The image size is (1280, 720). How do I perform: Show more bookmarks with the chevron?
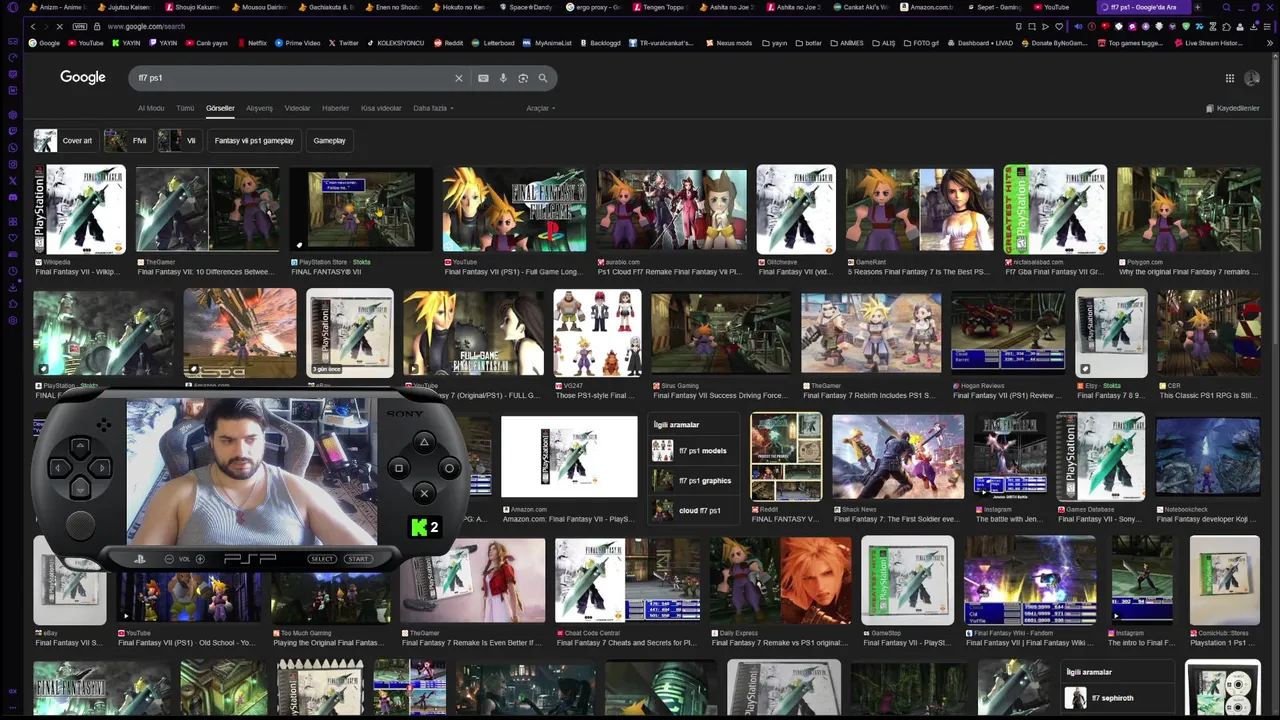1270,43
